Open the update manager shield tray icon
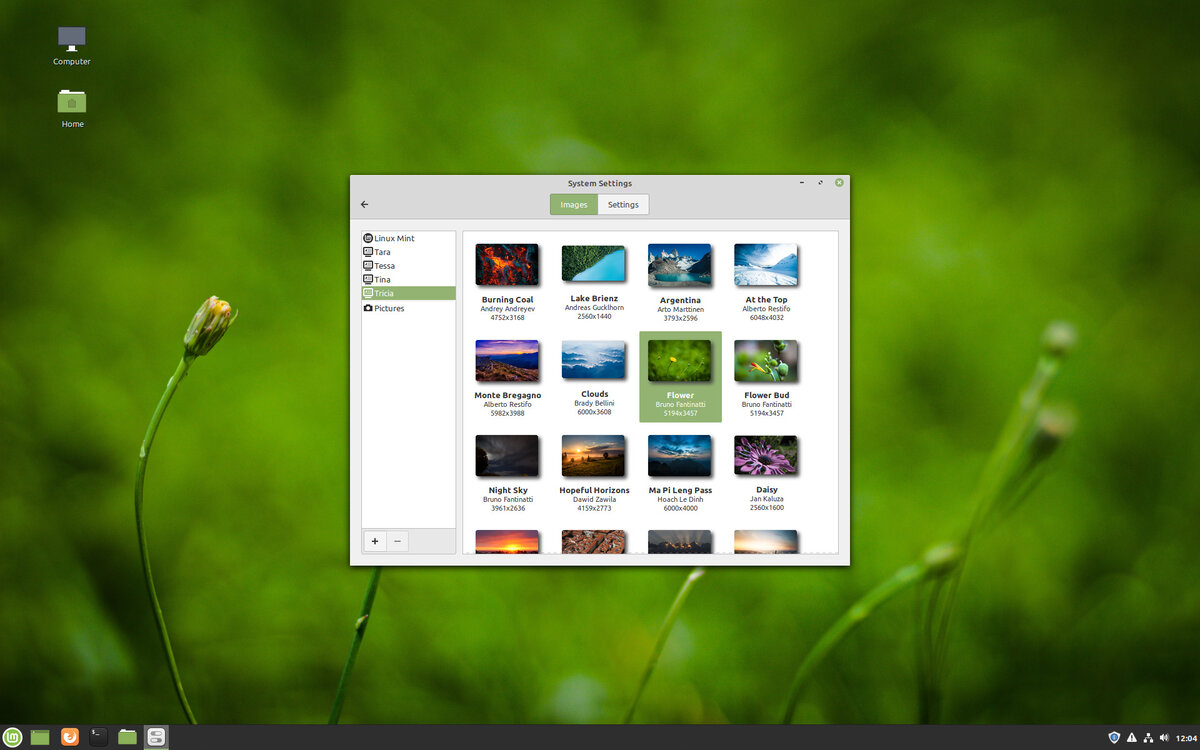The width and height of the screenshot is (1200, 750). (x=1114, y=737)
